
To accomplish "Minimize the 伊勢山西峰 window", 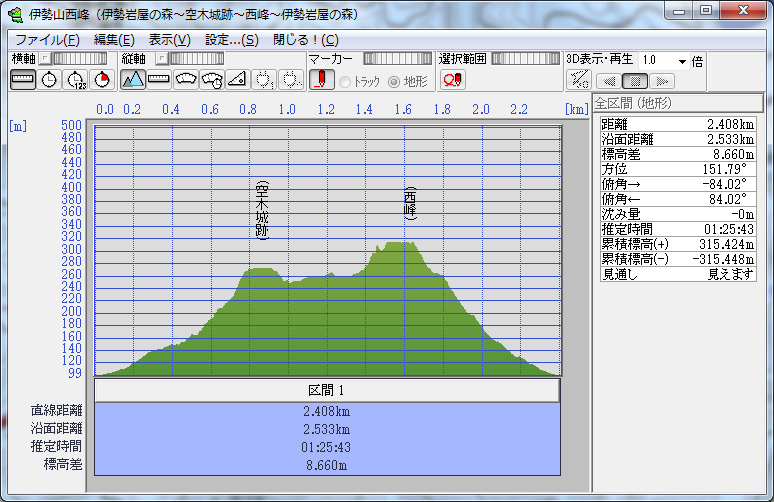I will 679,10.
